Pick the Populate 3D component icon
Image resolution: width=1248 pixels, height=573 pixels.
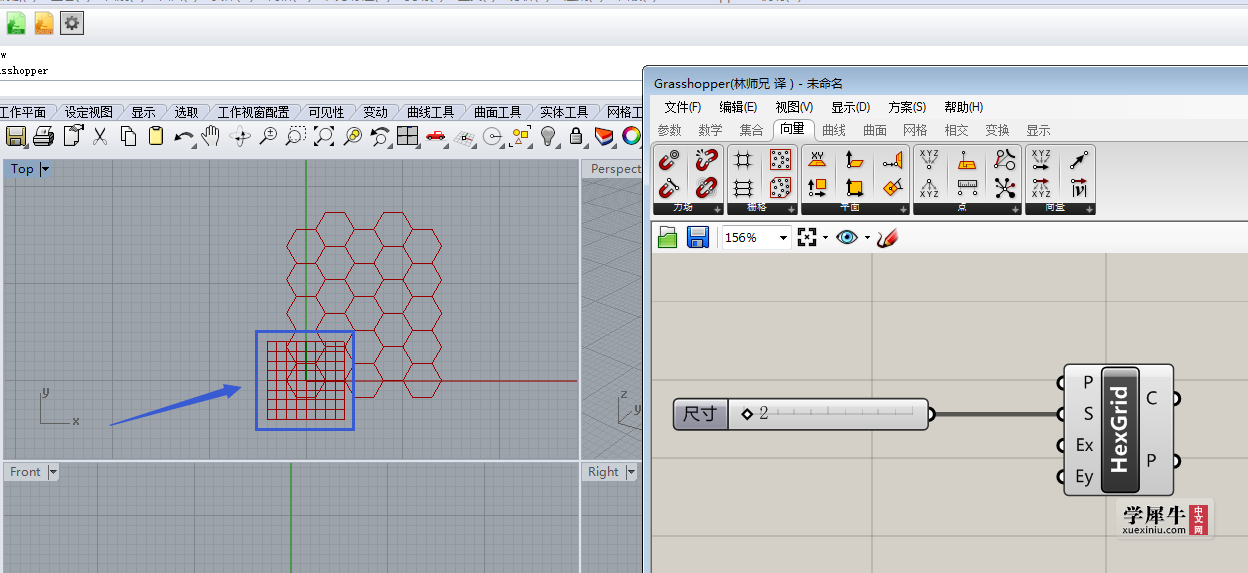(781, 187)
